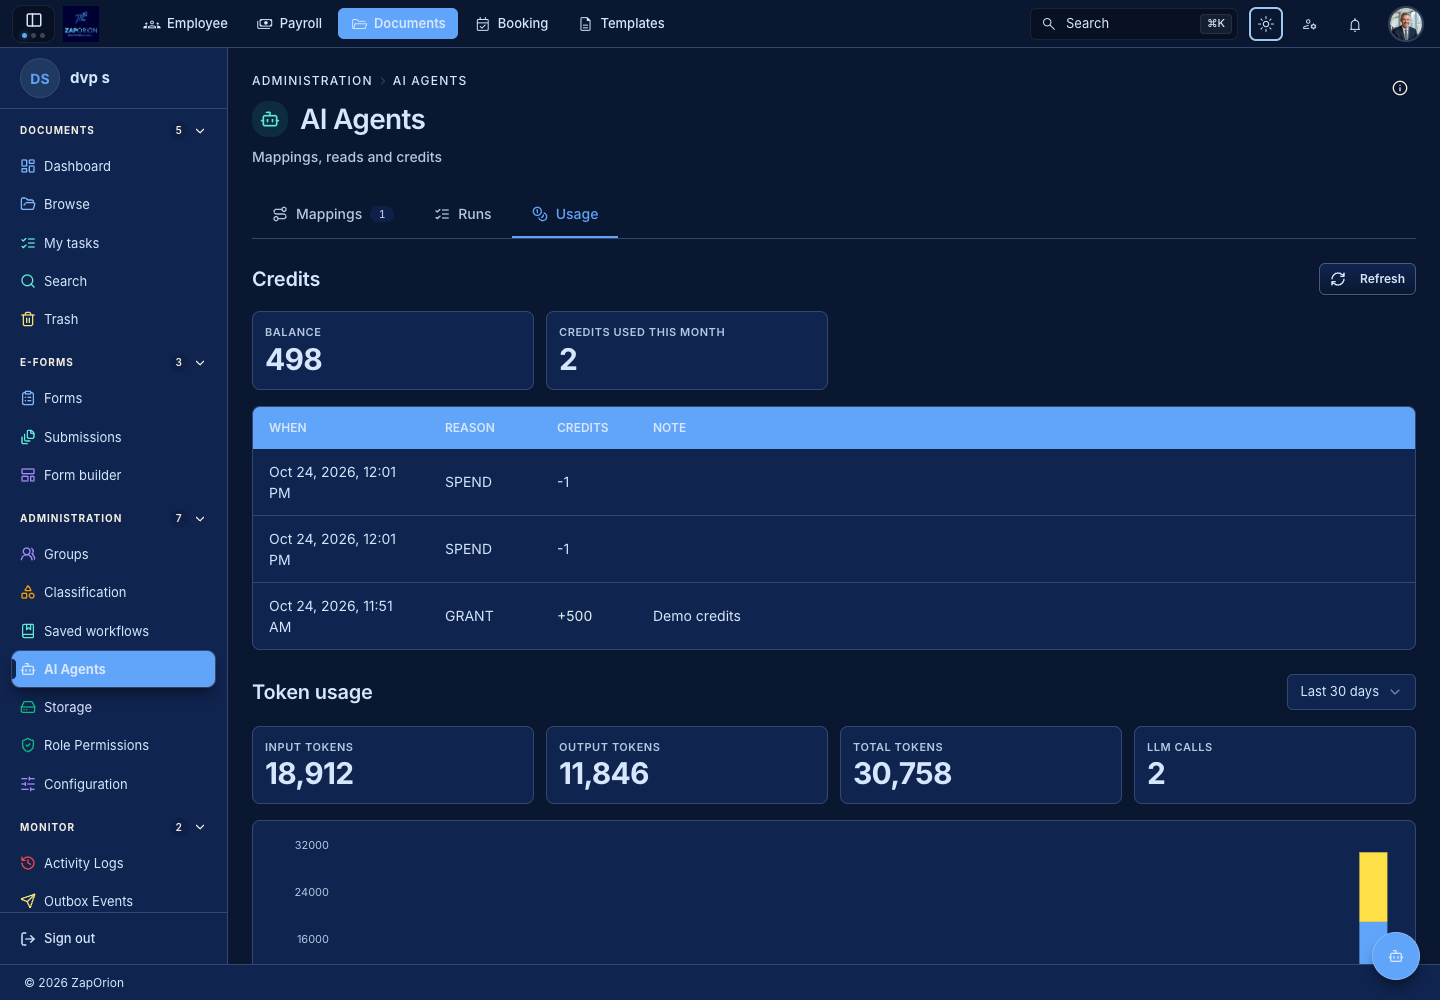
Task: Switch to the Runs tab
Action: point(463,214)
